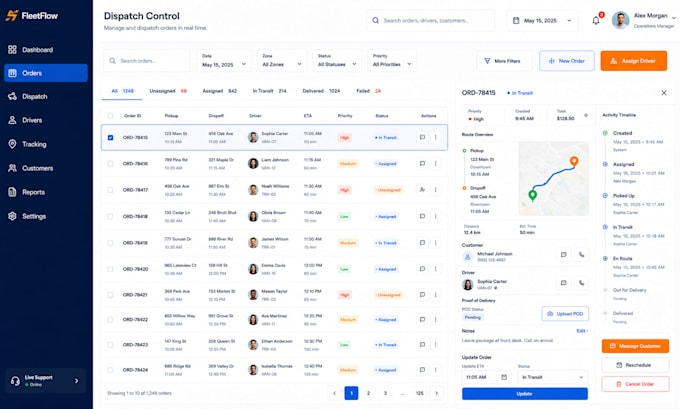Go to previous page arrow
Screen dimensions: 680x409
click(334, 393)
